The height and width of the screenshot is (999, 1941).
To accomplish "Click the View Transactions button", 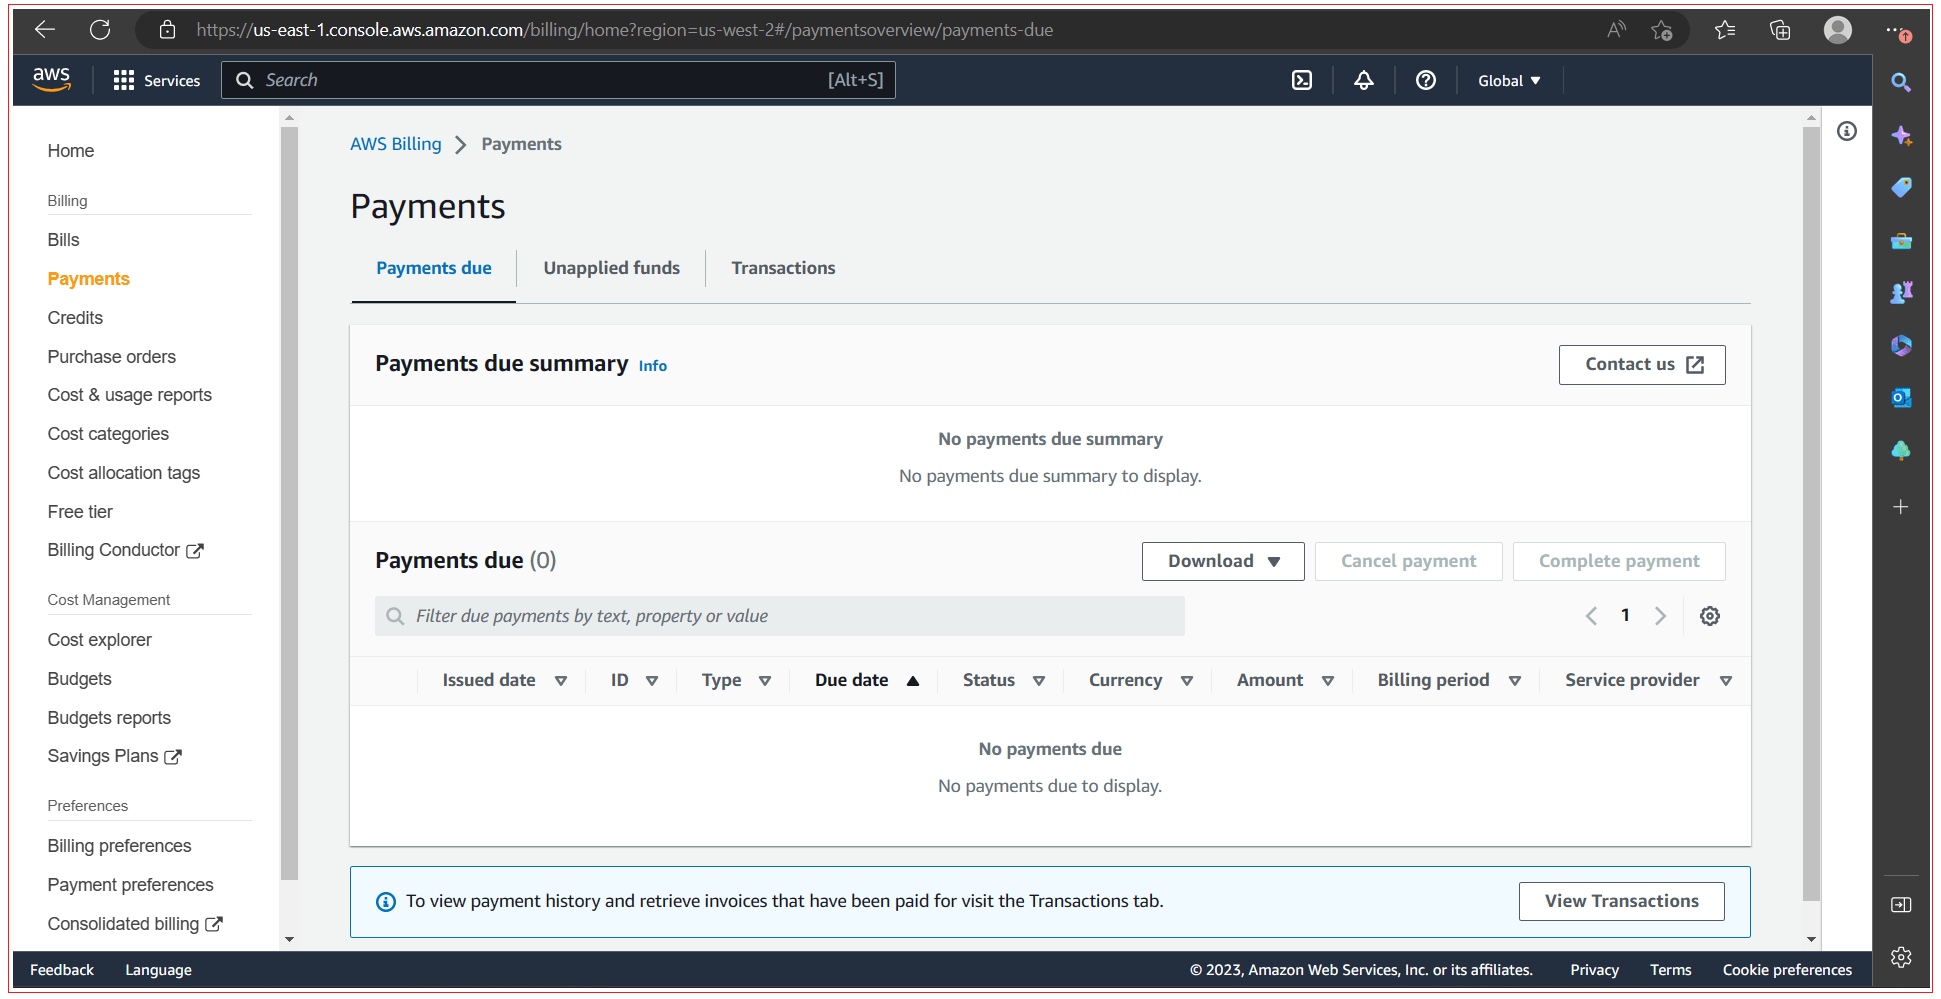I will (x=1621, y=901).
